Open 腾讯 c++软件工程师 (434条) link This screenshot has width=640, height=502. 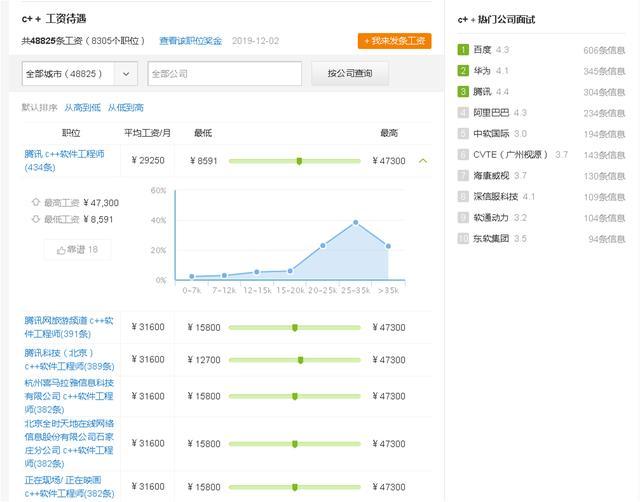coord(64,160)
